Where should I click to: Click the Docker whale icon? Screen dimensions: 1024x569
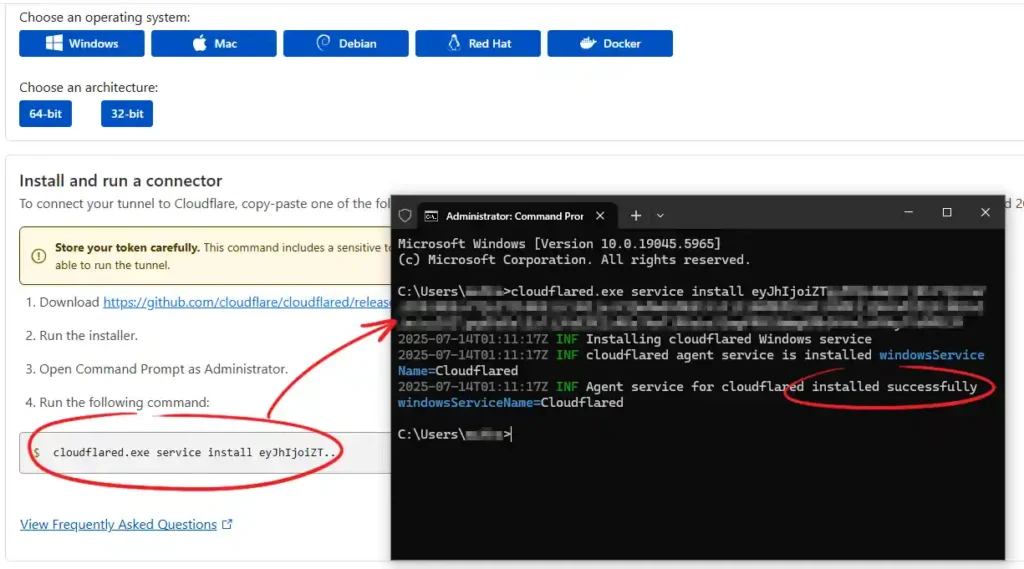(x=588, y=43)
